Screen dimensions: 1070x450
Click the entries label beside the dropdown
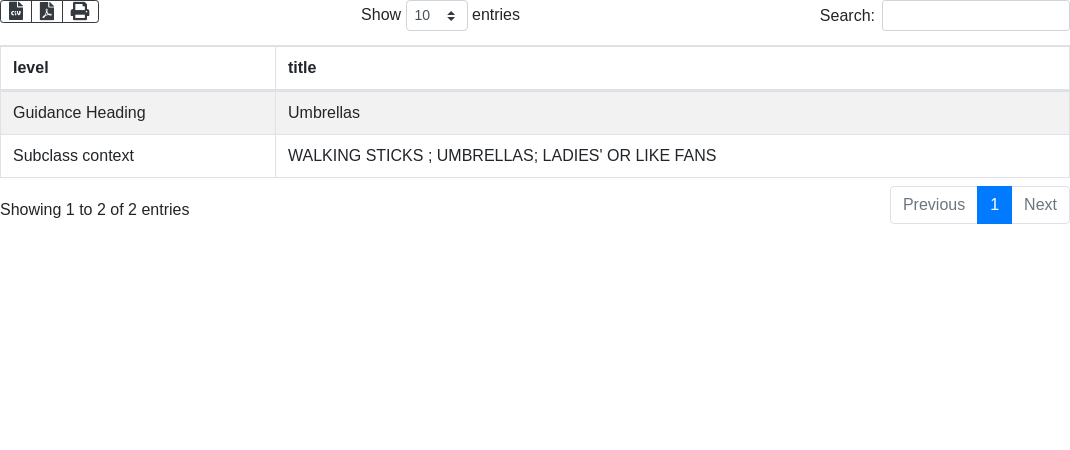pos(496,15)
